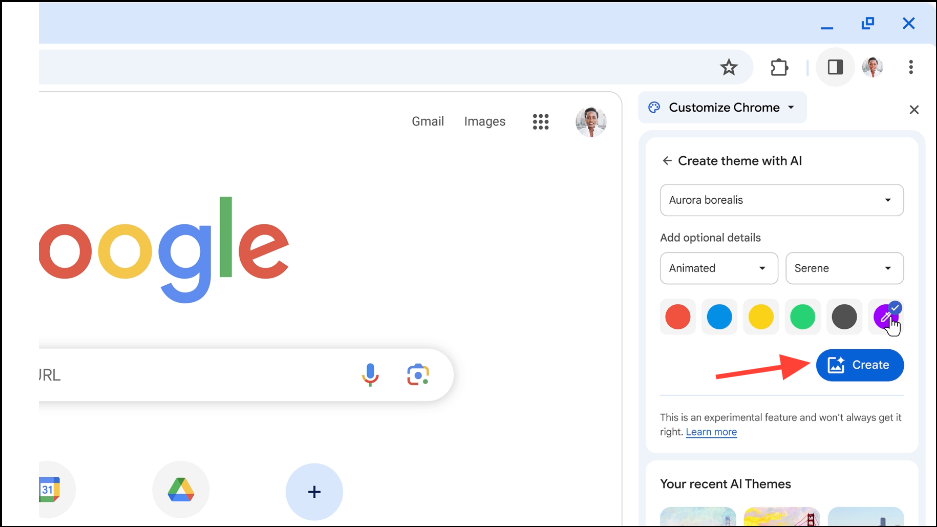
Task: Pick the green color swatch
Action: [803, 317]
